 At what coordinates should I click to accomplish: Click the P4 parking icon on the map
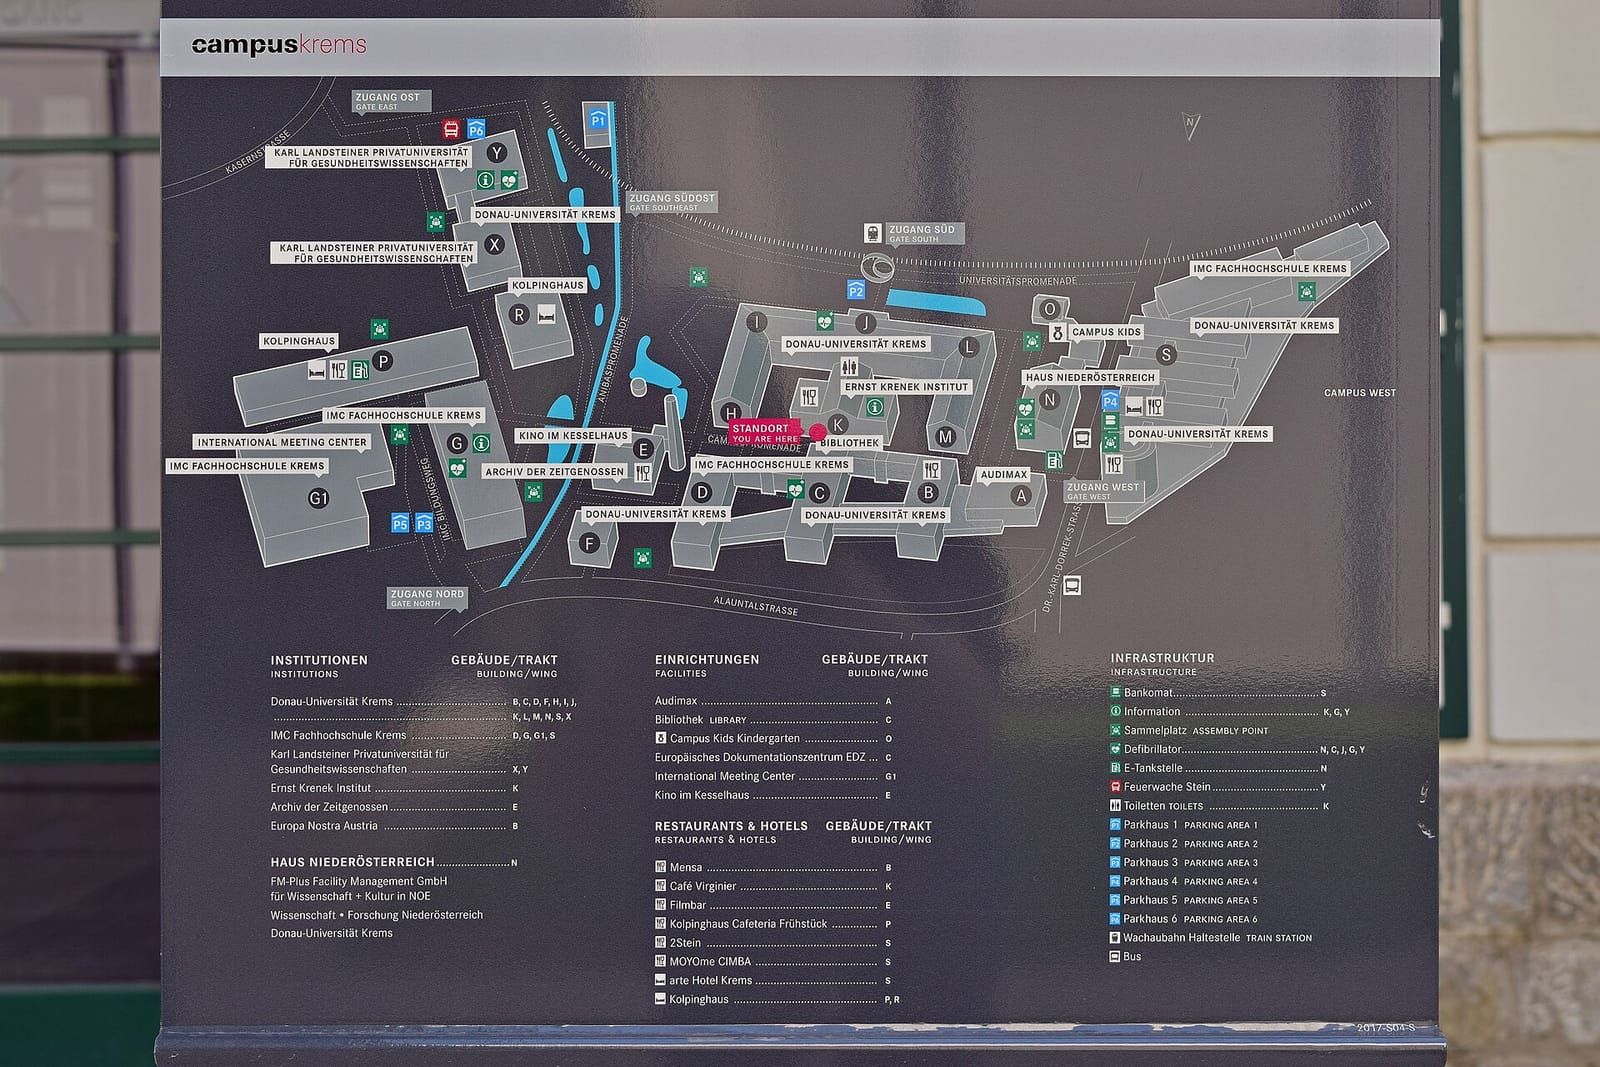click(x=1110, y=402)
